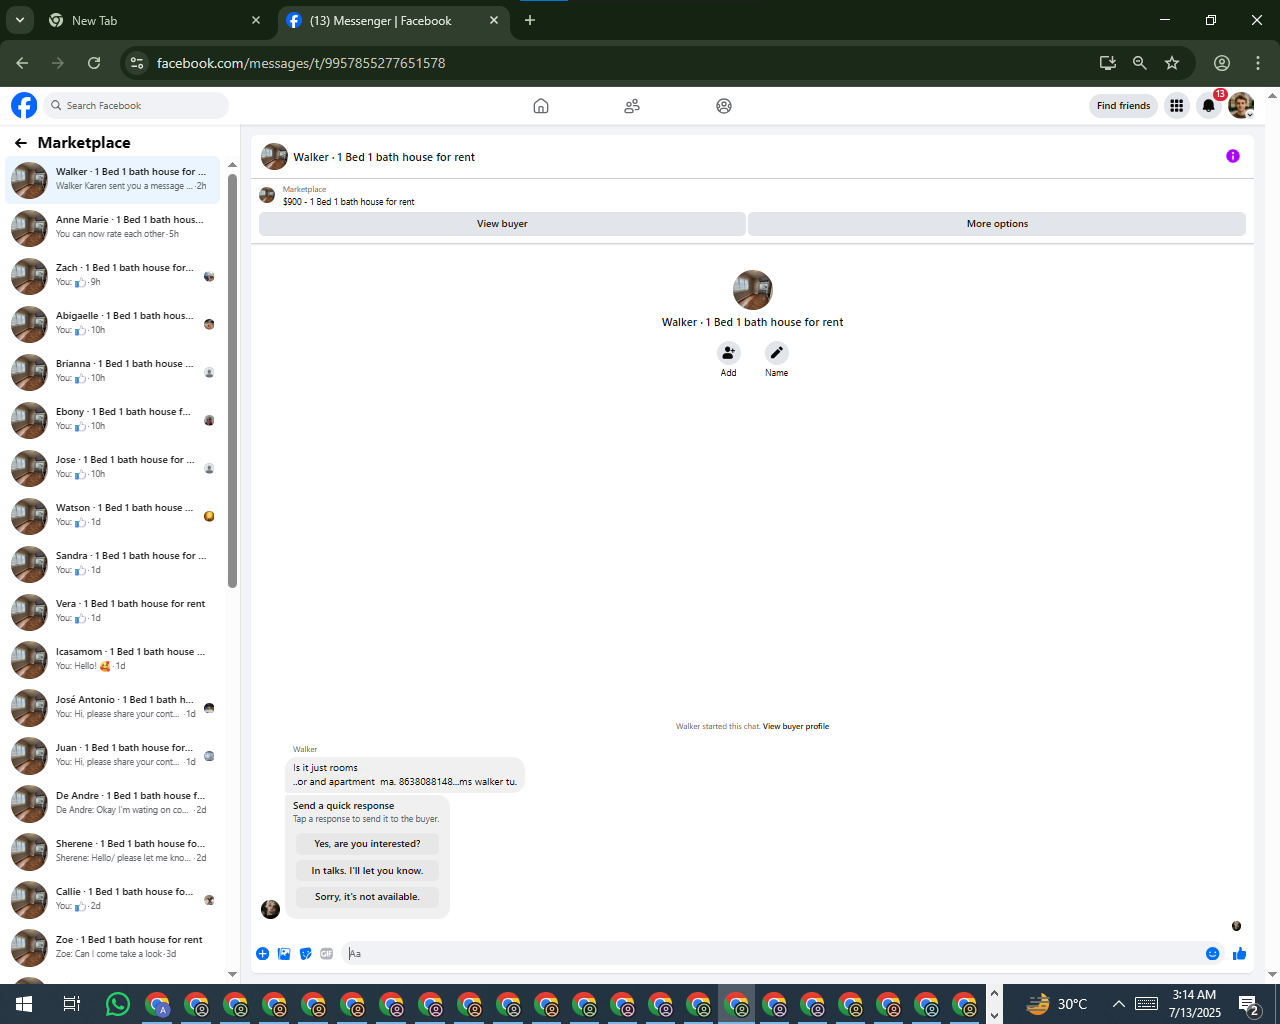Send quick response Yes, are you interested?
The width and height of the screenshot is (1280, 1024).
click(367, 844)
